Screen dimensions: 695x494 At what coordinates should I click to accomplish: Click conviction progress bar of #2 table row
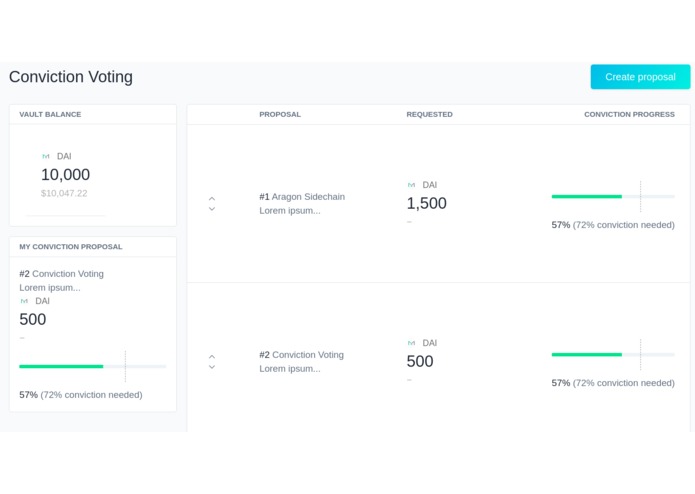pos(613,354)
